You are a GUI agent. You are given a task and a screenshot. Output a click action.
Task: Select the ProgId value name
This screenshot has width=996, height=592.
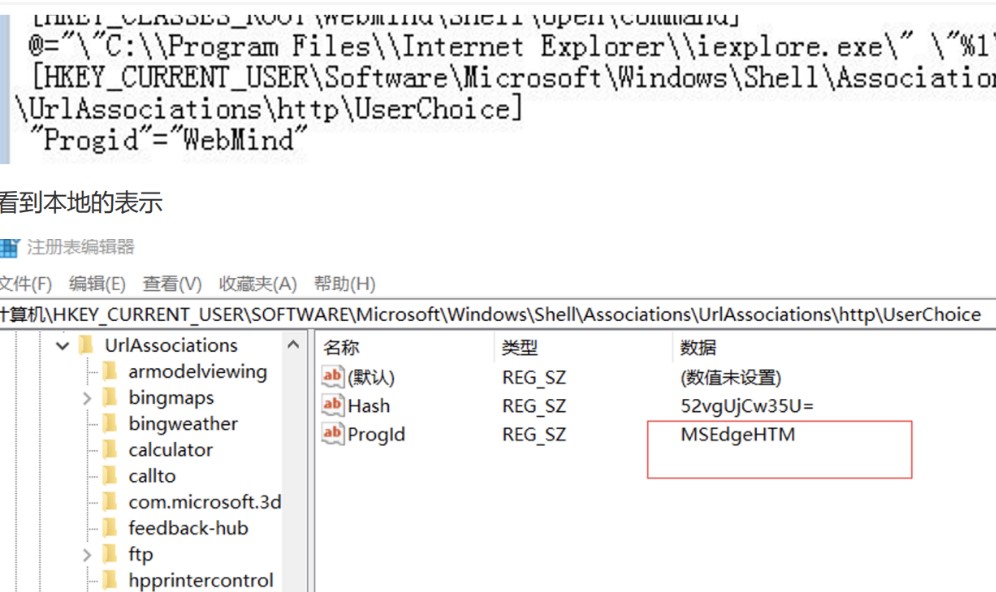376,434
